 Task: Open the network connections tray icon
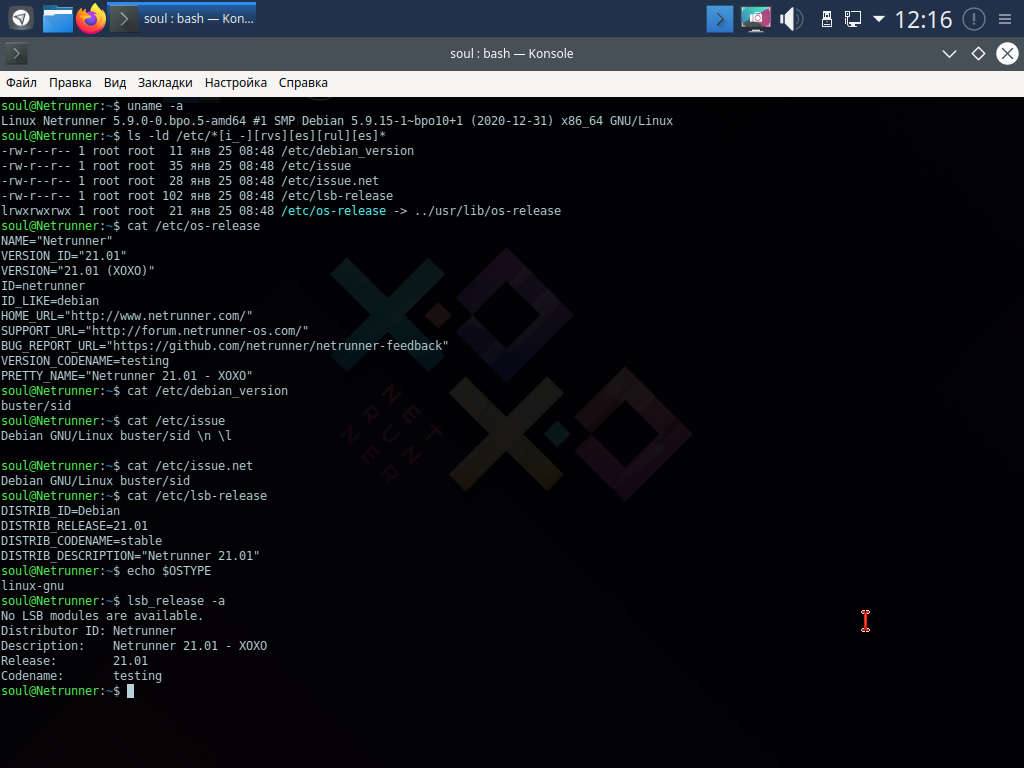(853, 19)
